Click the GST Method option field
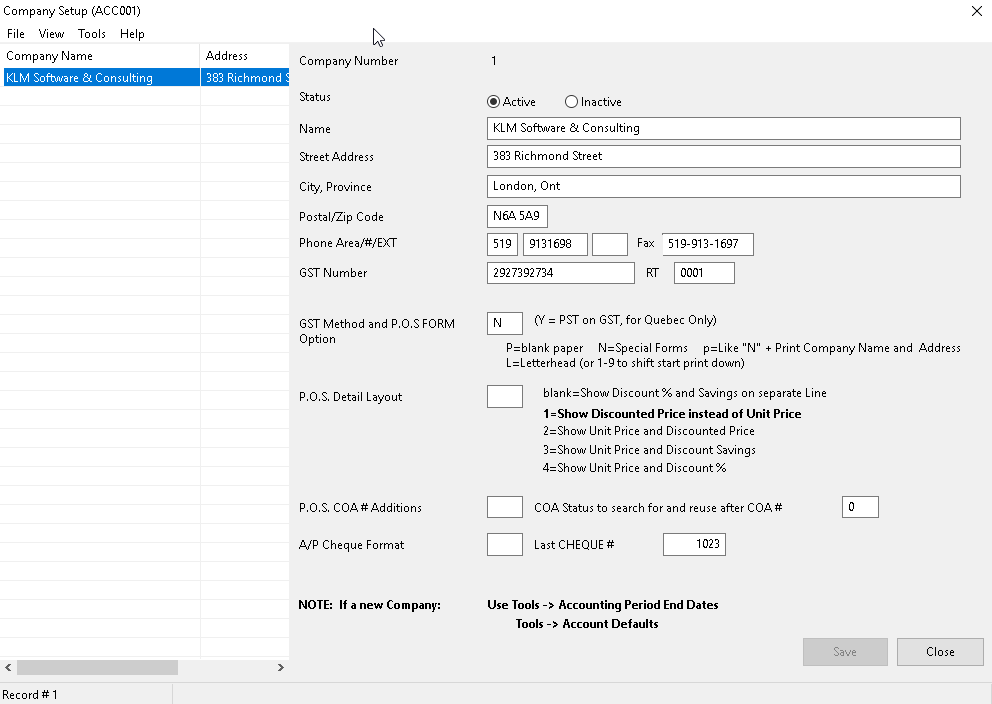Viewport: 992px width, 704px height. tap(505, 323)
